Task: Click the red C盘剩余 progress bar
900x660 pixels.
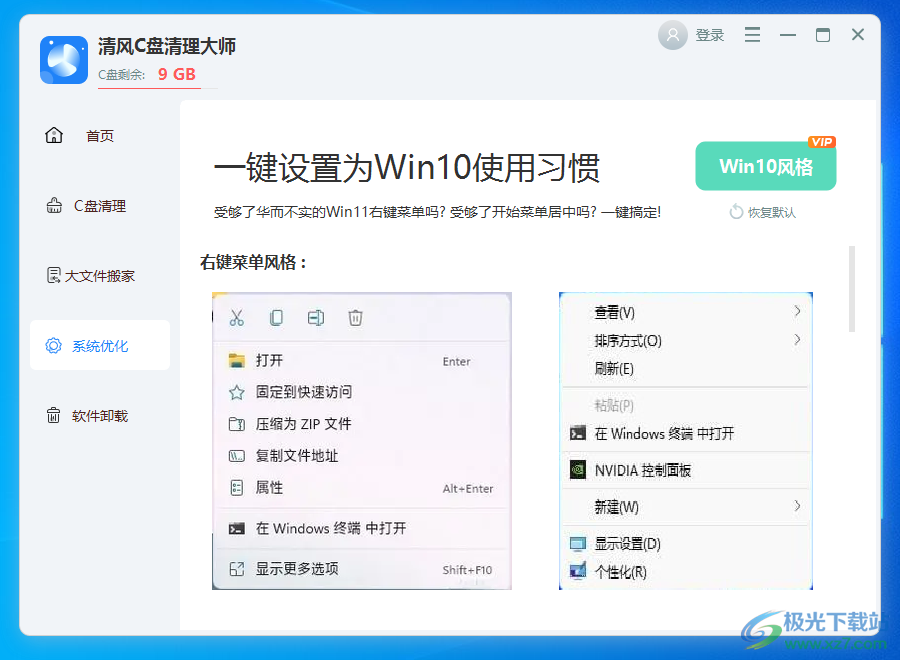Action: tap(149, 89)
